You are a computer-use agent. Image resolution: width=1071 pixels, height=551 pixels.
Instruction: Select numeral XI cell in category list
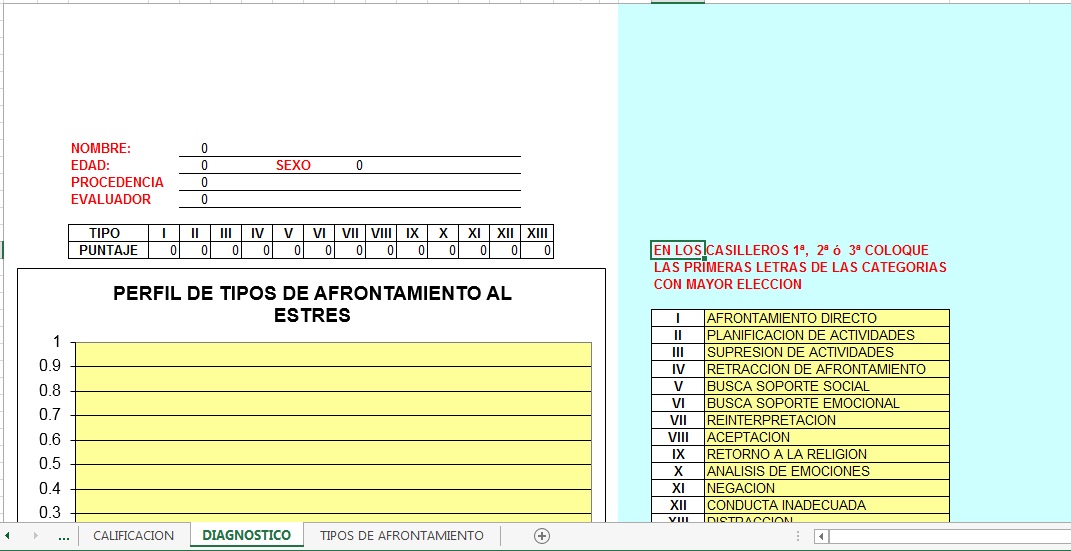click(678, 489)
